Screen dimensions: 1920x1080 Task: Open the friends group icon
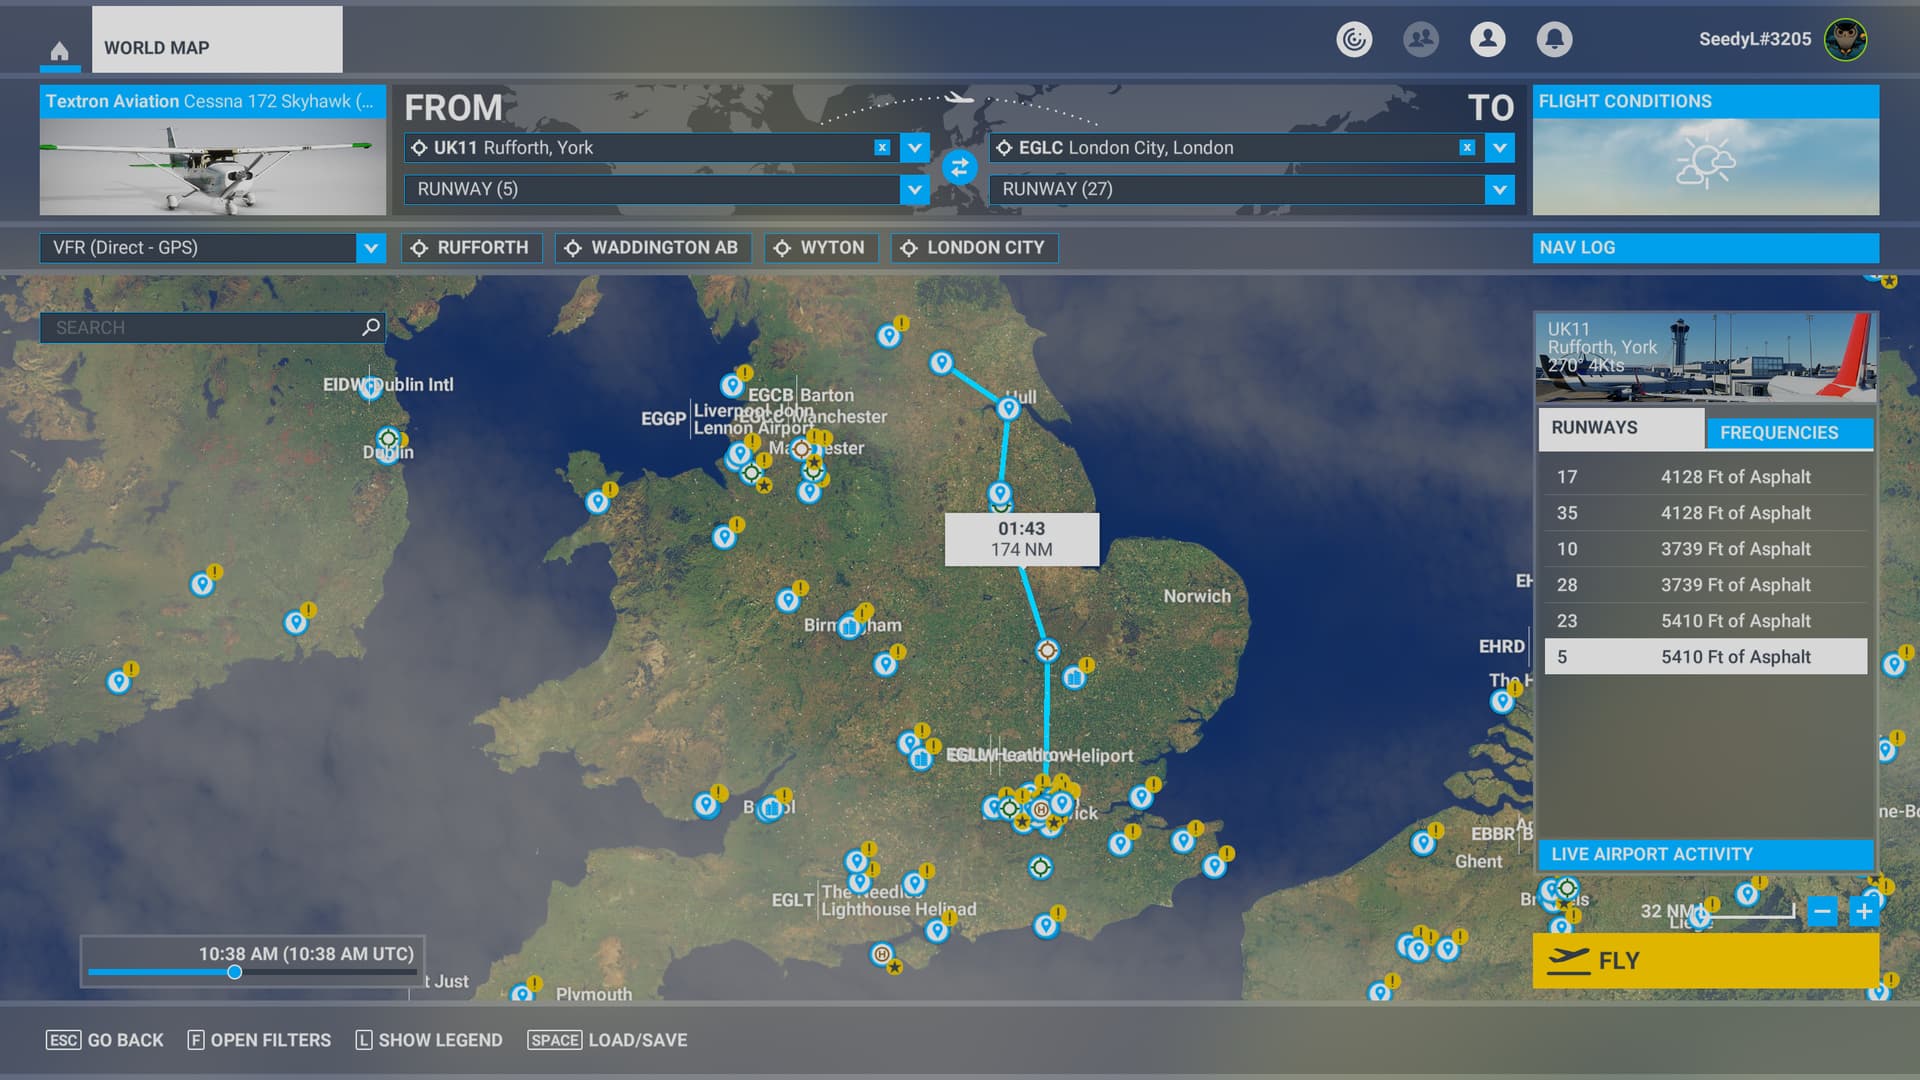(x=1421, y=39)
